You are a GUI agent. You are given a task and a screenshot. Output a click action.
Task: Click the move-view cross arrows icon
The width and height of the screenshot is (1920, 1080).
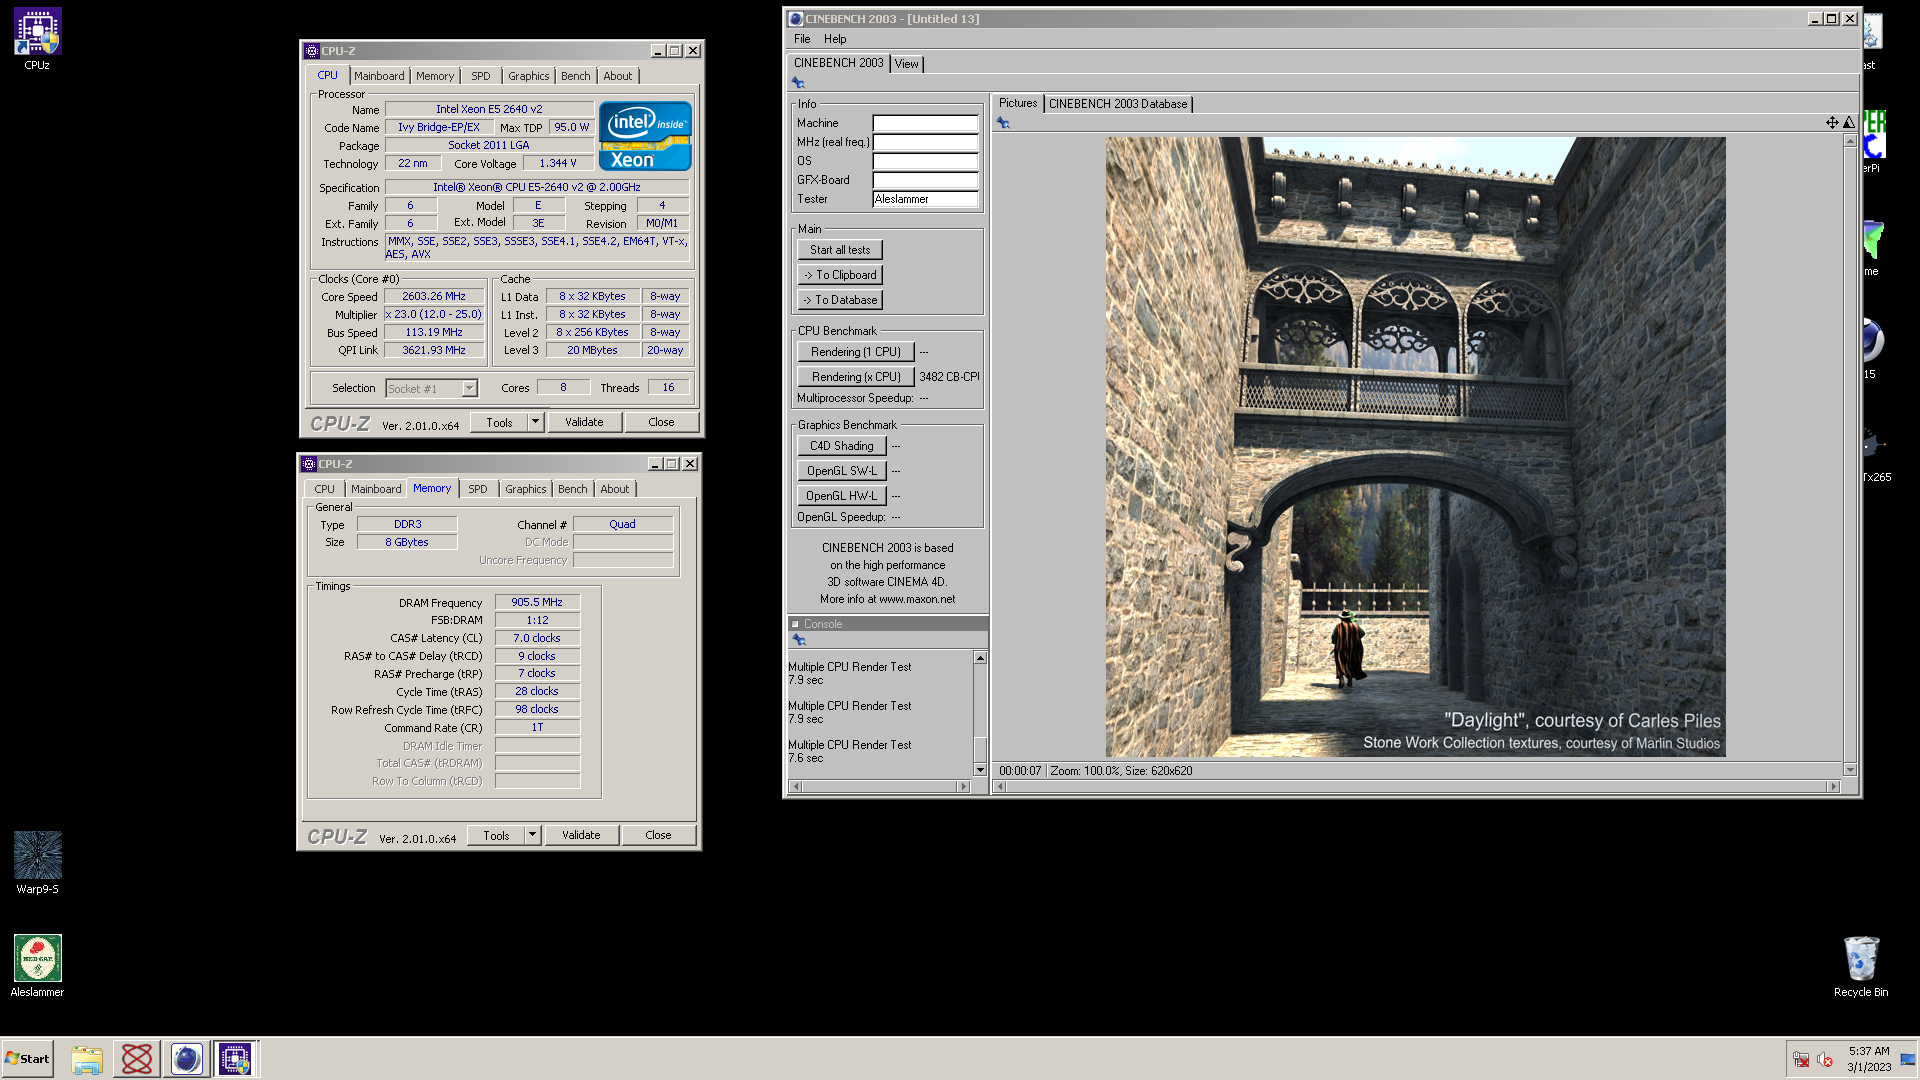pyautogui.click(x=1832, y=123)
